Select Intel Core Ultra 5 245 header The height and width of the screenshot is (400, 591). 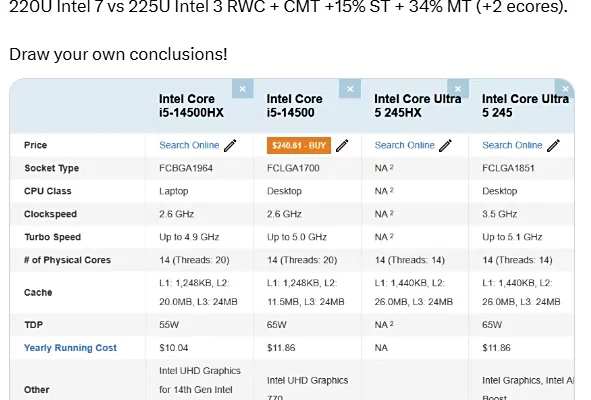[525, 106]
